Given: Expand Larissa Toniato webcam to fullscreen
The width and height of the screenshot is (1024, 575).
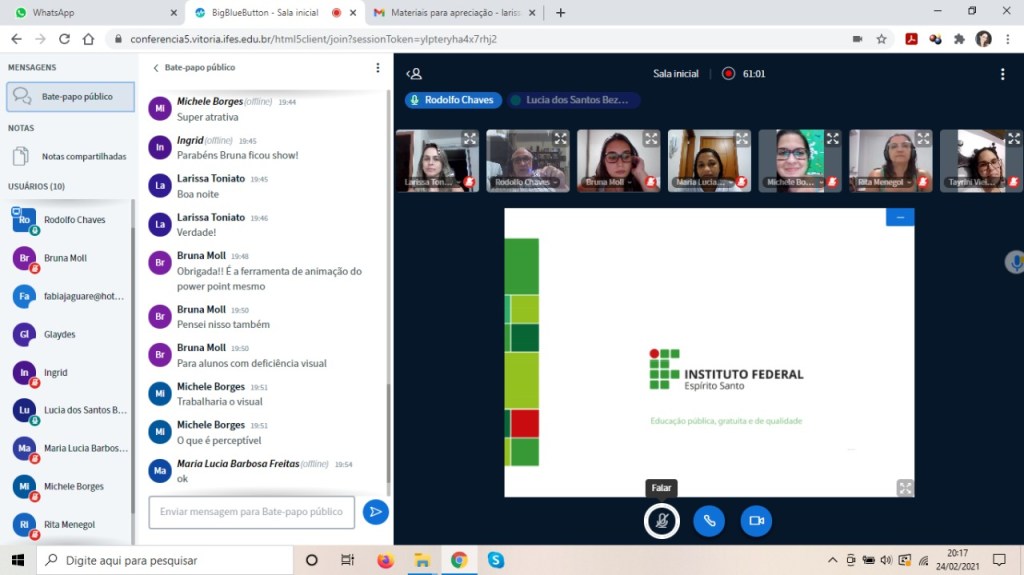Looking at the screenshot, I should point(470,139).
